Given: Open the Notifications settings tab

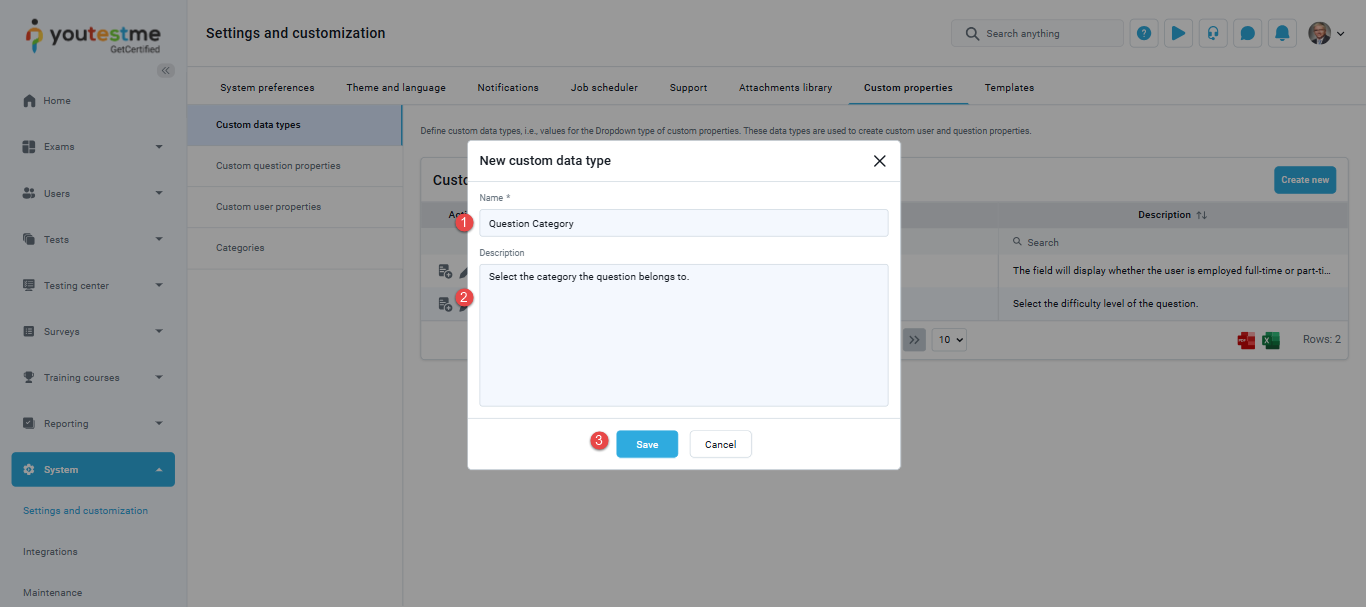Looking at the screenshot, I should pyautogui.click(x=508, y=88).
